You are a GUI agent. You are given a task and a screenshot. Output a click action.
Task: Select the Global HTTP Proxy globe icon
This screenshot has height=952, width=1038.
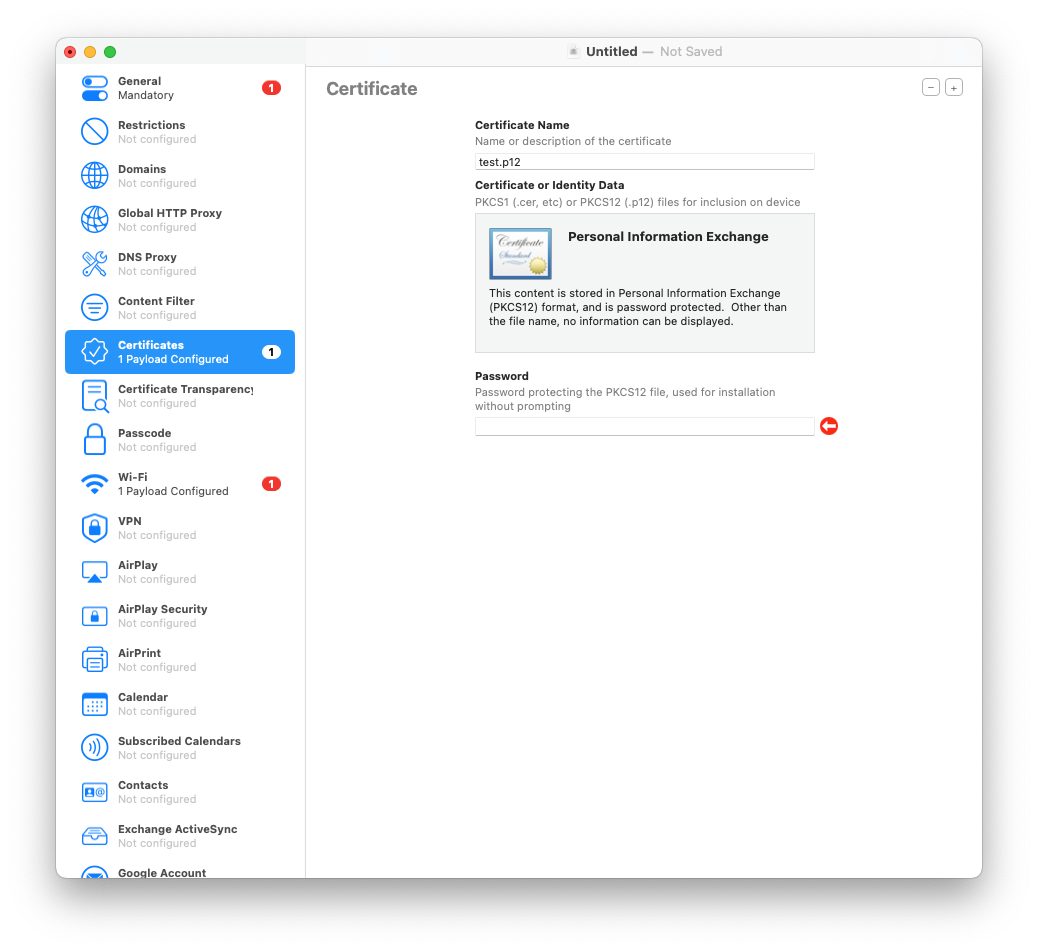[x=95, y=220]
